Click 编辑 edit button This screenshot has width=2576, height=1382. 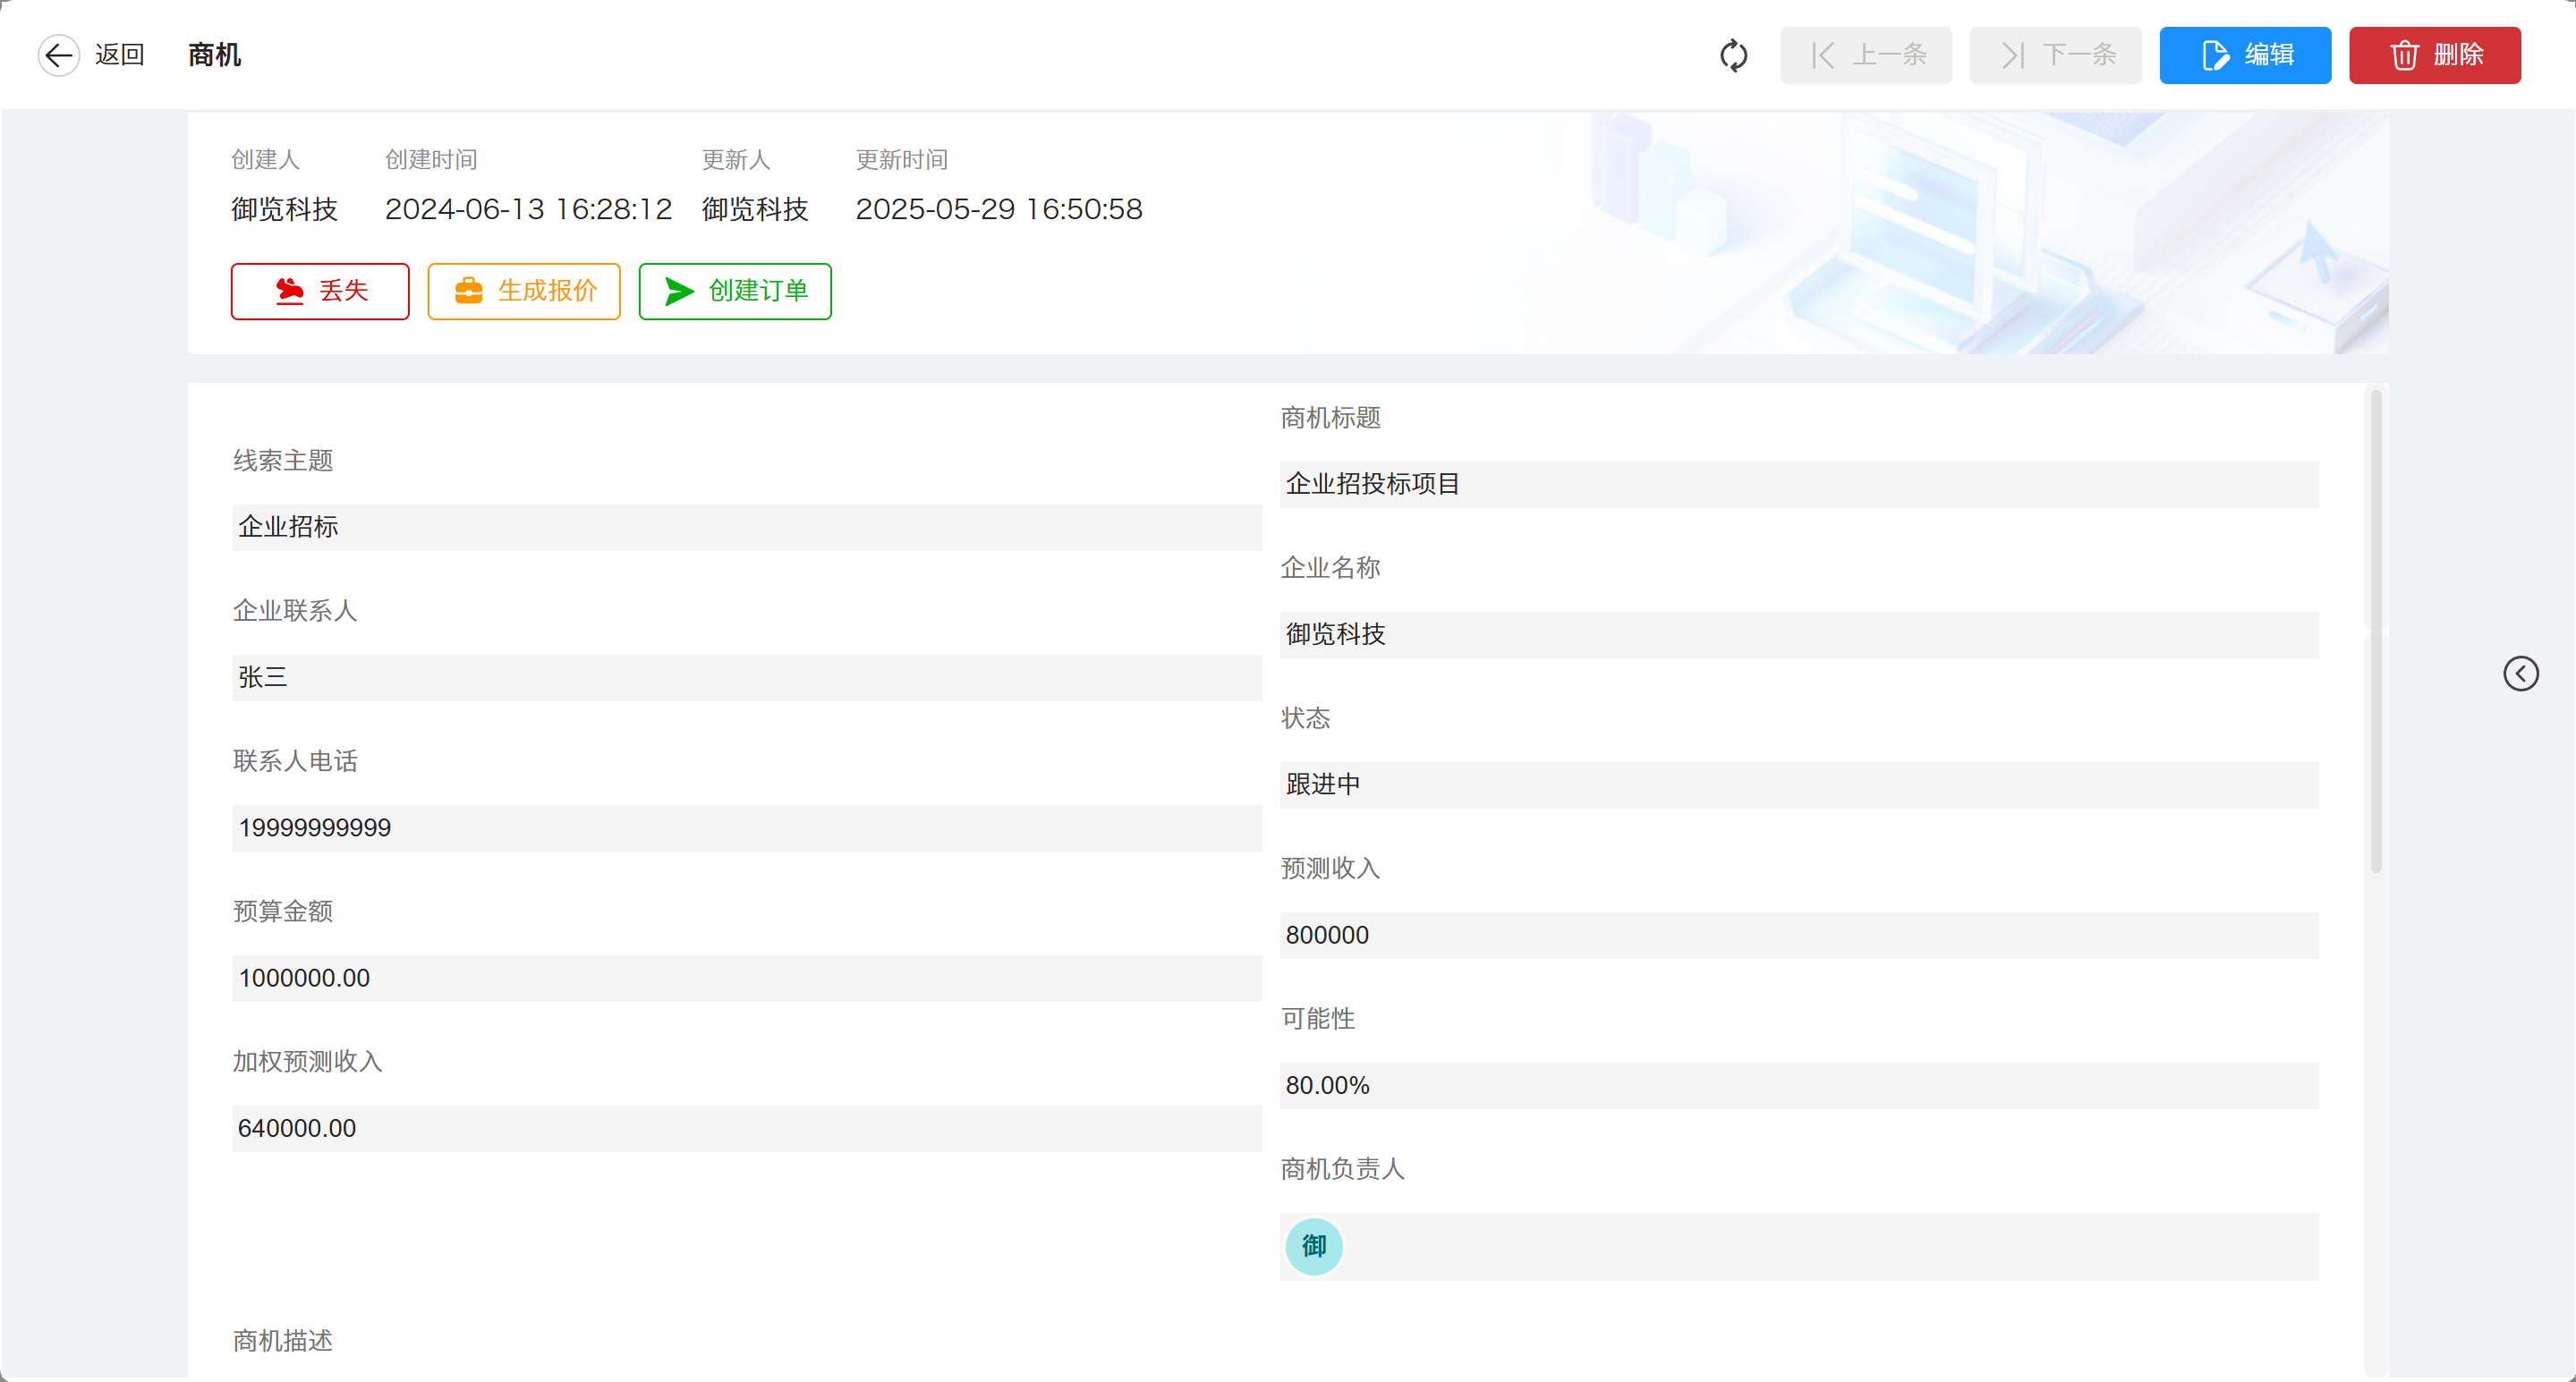coord(2244,55)
